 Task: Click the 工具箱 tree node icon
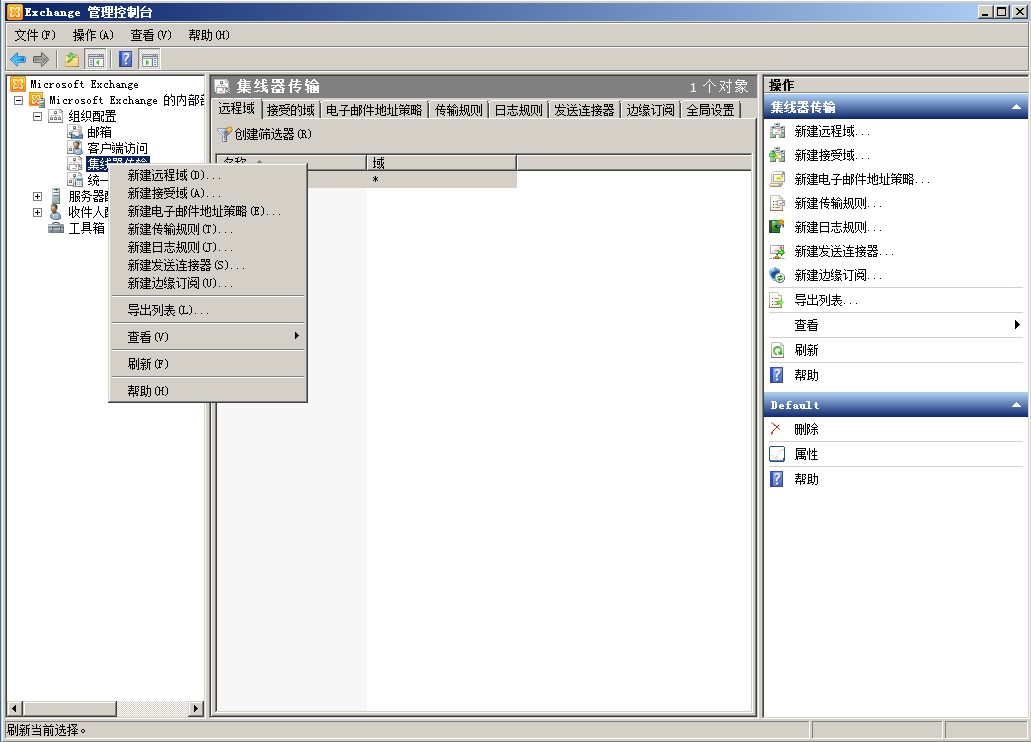pyautogui.click(x=57, y=228)
